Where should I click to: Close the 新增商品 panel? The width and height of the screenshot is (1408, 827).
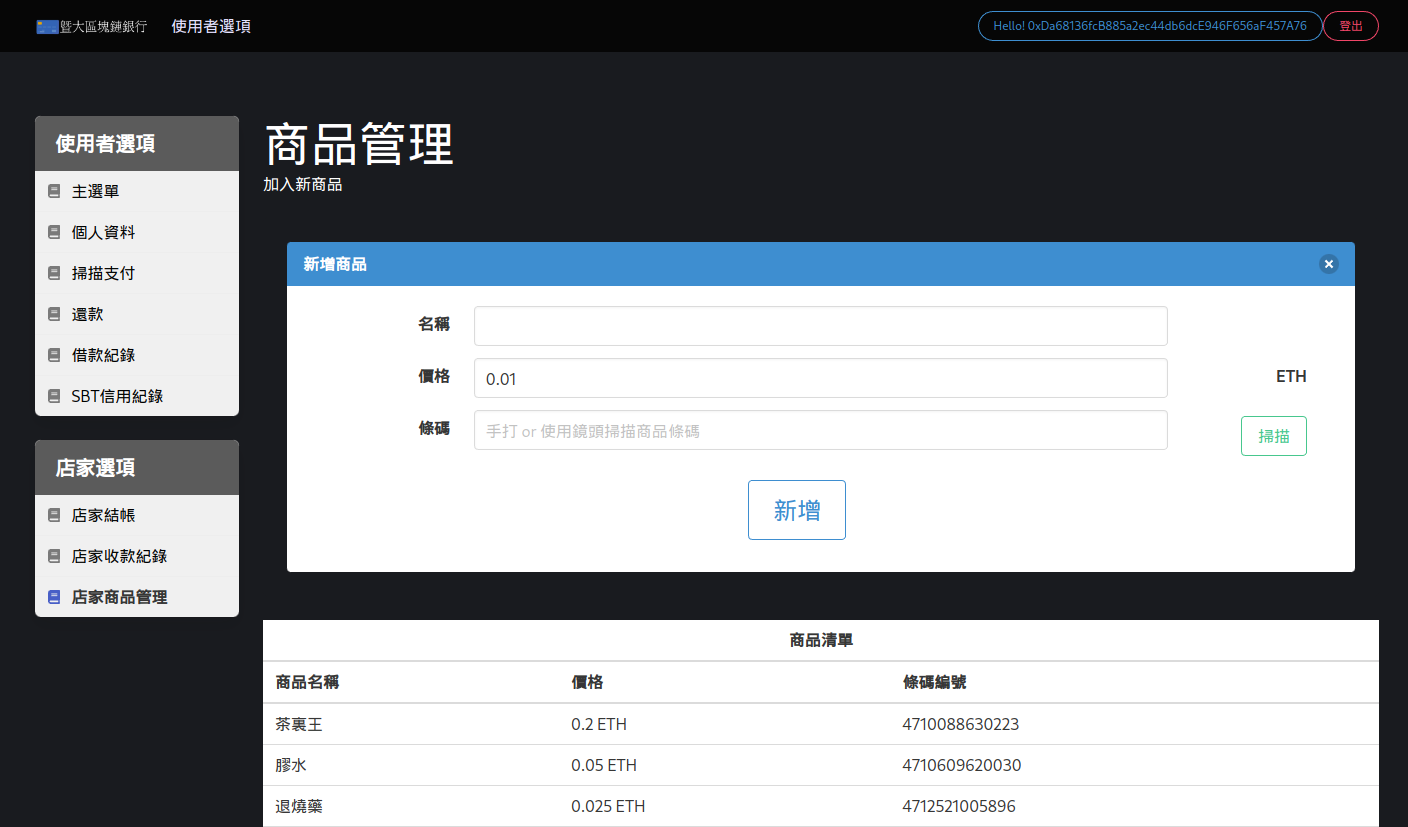(x=1328, y=264)
